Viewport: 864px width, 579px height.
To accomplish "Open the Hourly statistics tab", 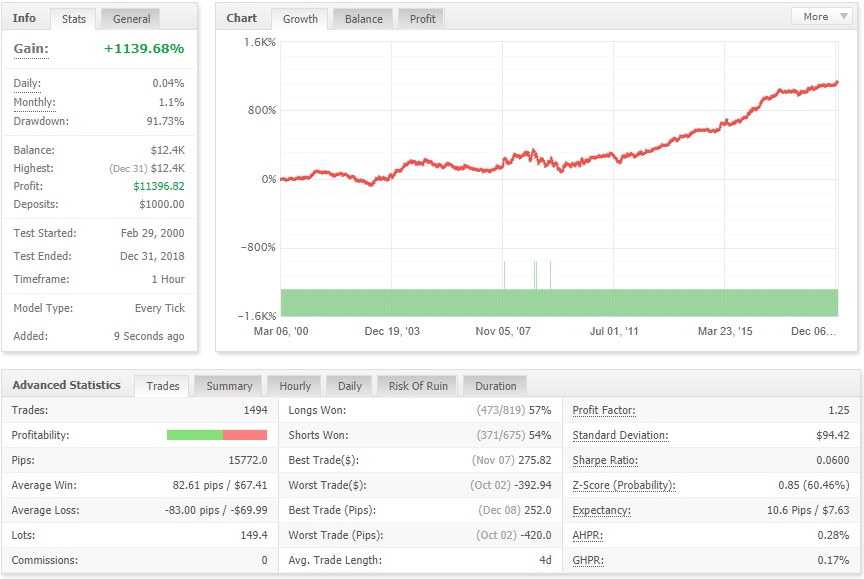I will tap(295, 386).
